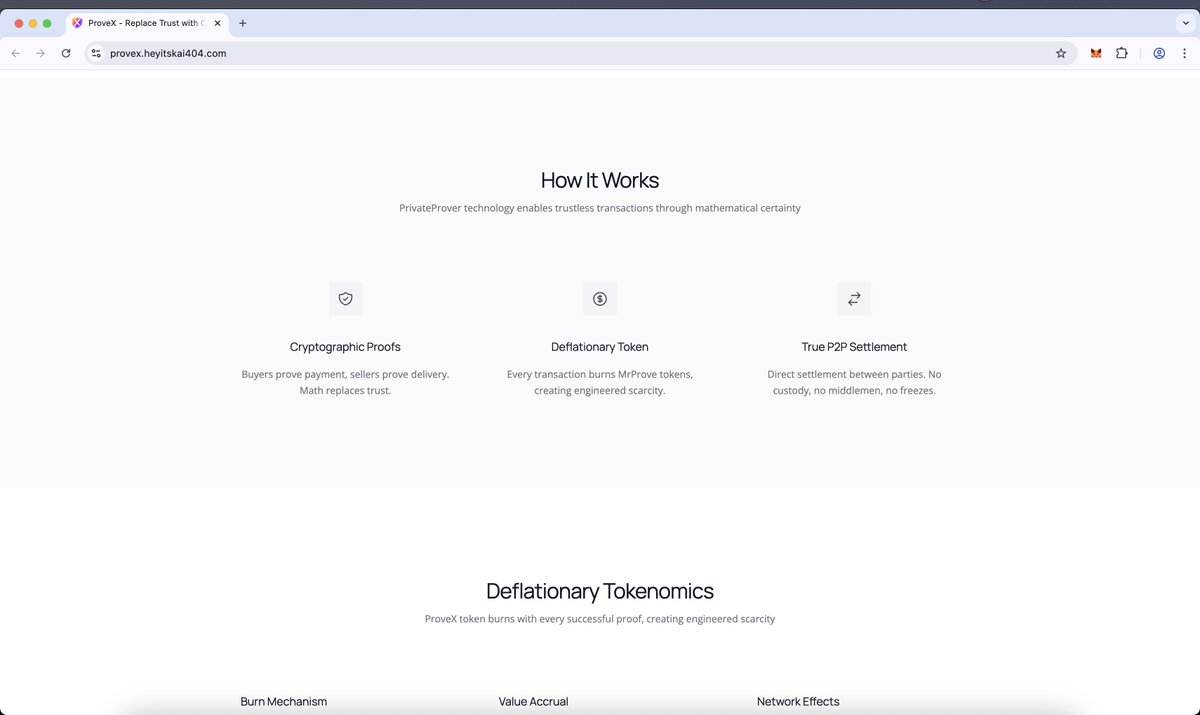This screenshot has height=715, width=1200.
Task: Click the Burn Mechanism label
Action: click(284, 702)
